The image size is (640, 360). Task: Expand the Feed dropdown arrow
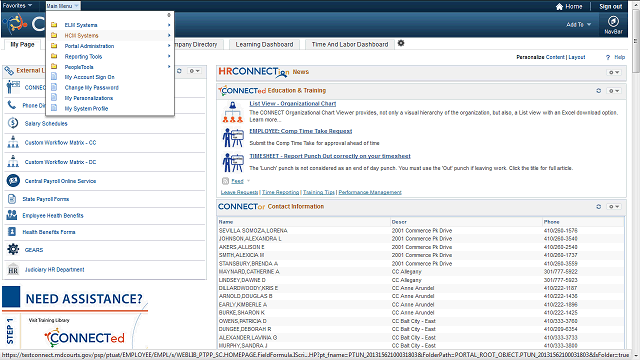248,181
